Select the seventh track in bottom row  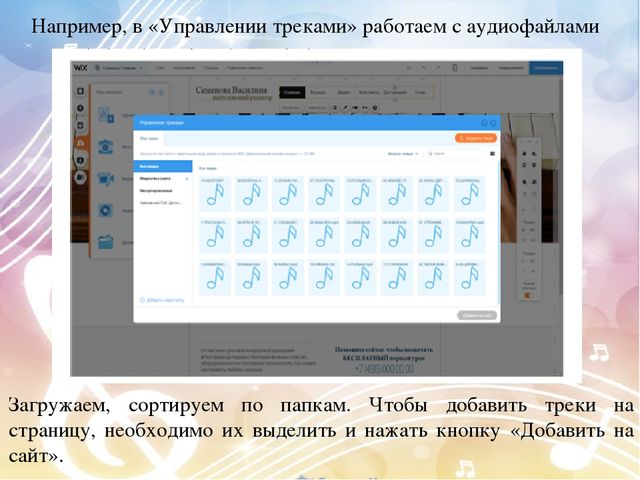pos(433,278)
